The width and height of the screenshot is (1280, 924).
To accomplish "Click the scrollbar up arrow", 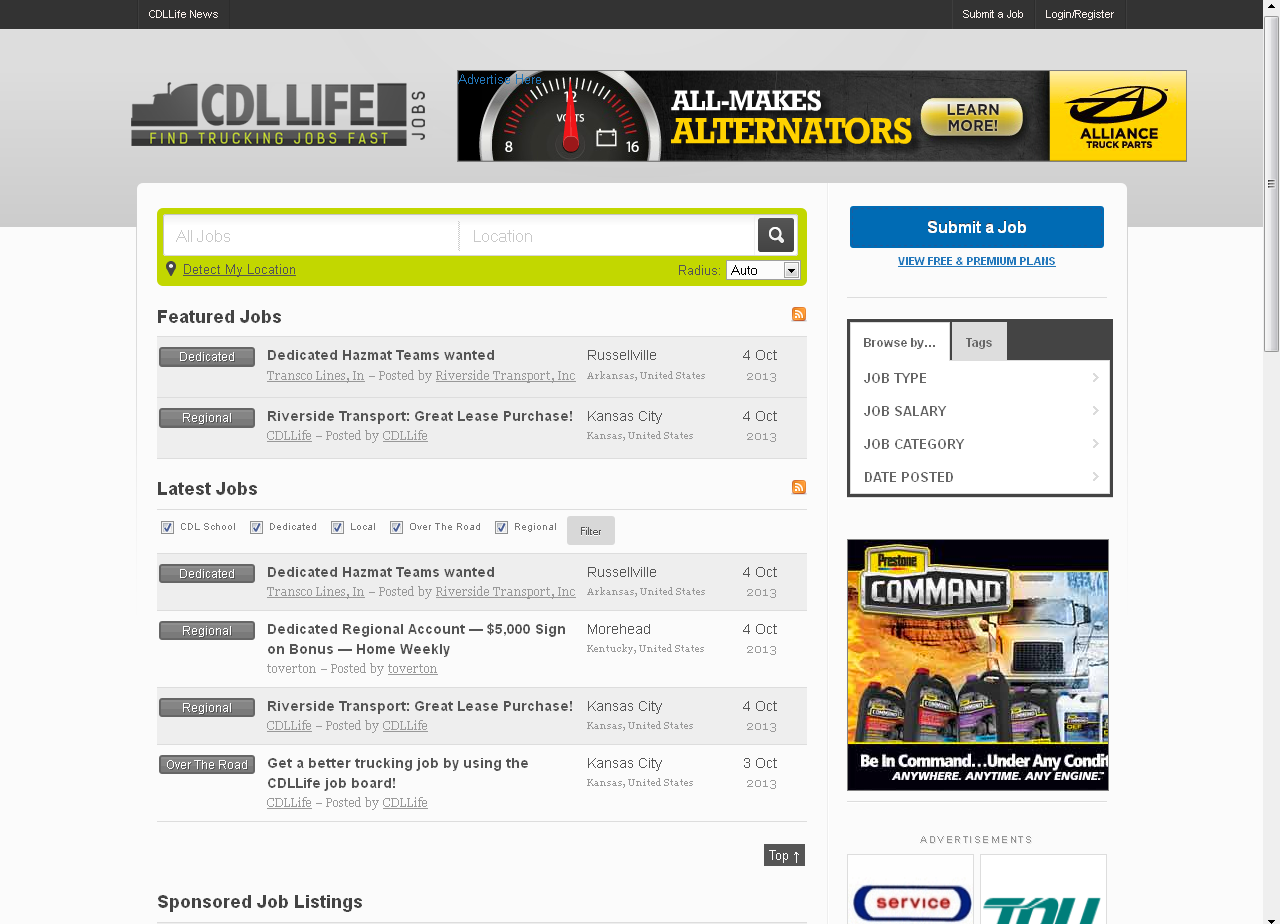I will tap(1272, 8).
